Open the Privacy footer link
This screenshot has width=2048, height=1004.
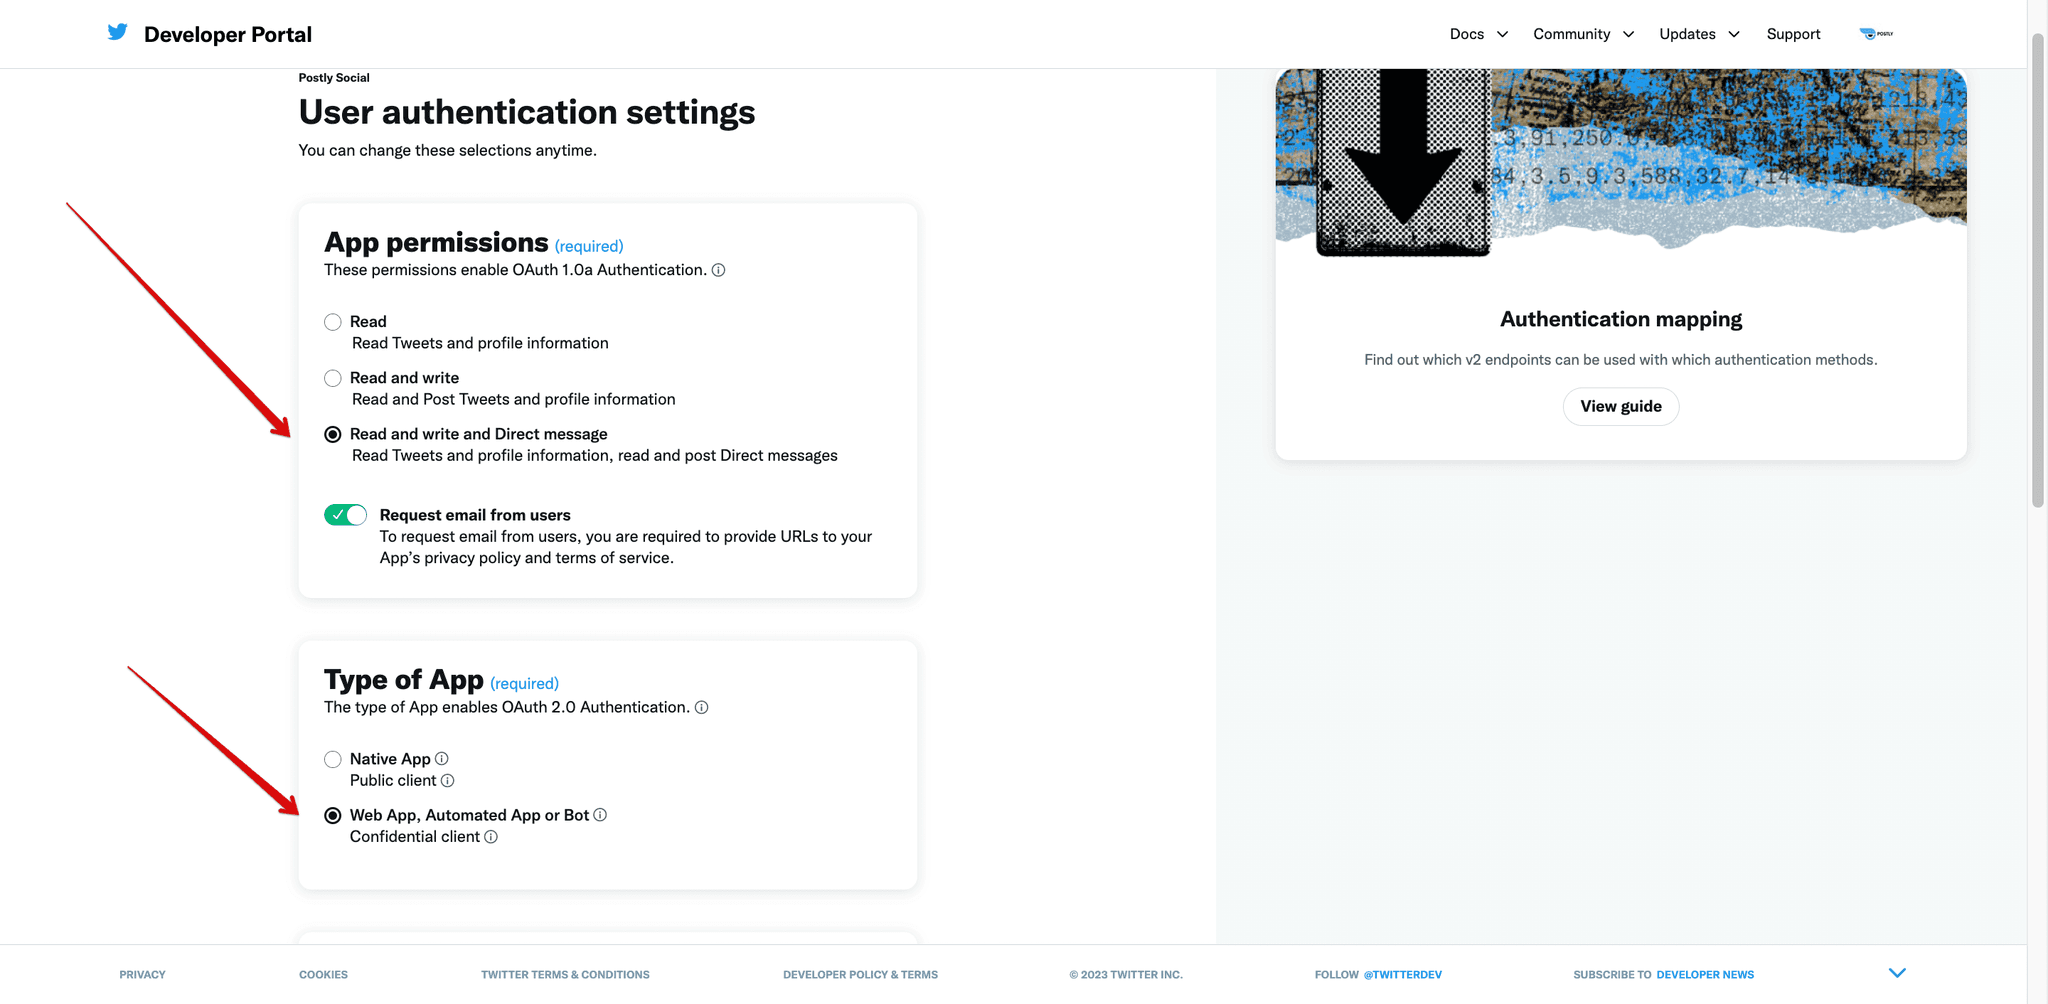click(x=142, y=975)
